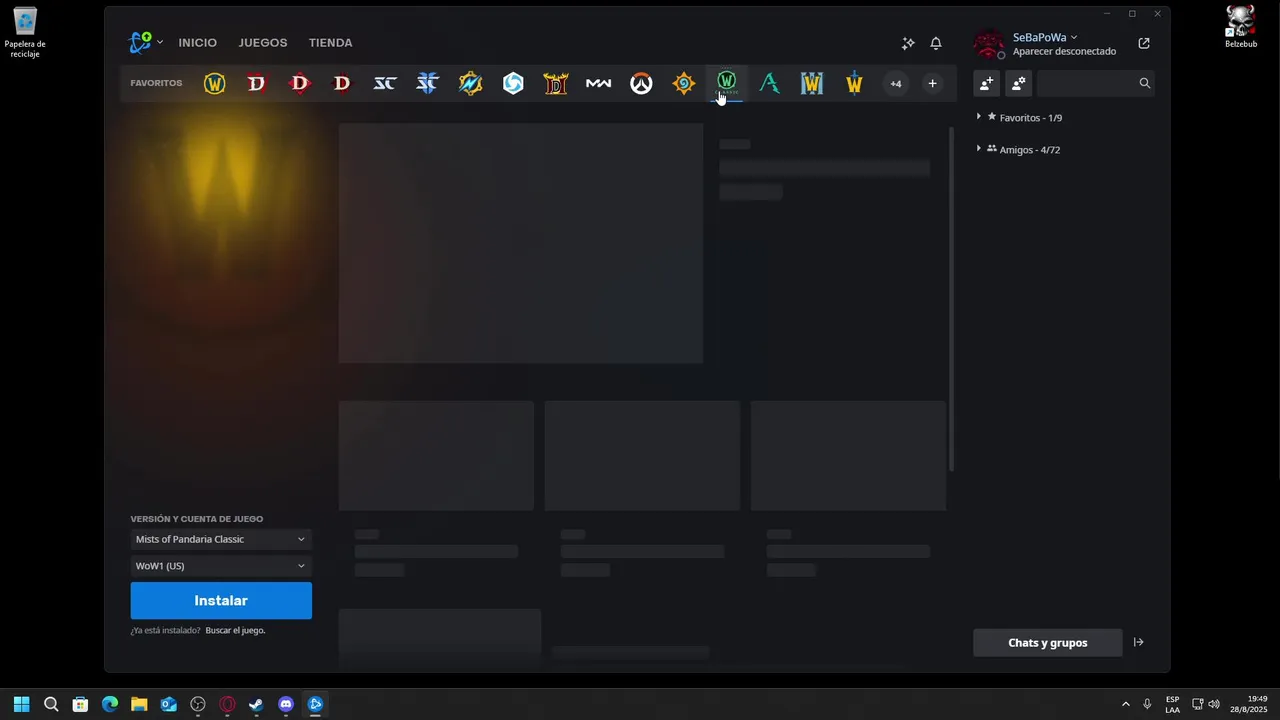Select the Warcraft Rumble lightning icon

[470, 84]
